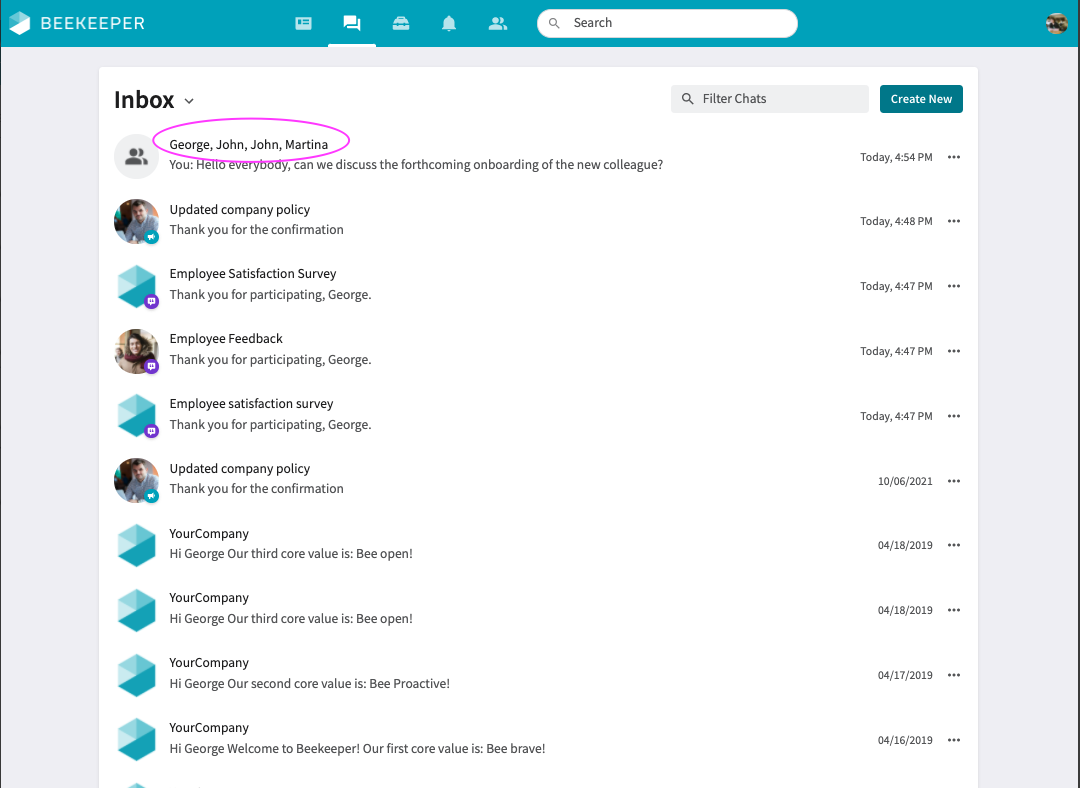Click the group chat people avatar icon

coord(136,156)
